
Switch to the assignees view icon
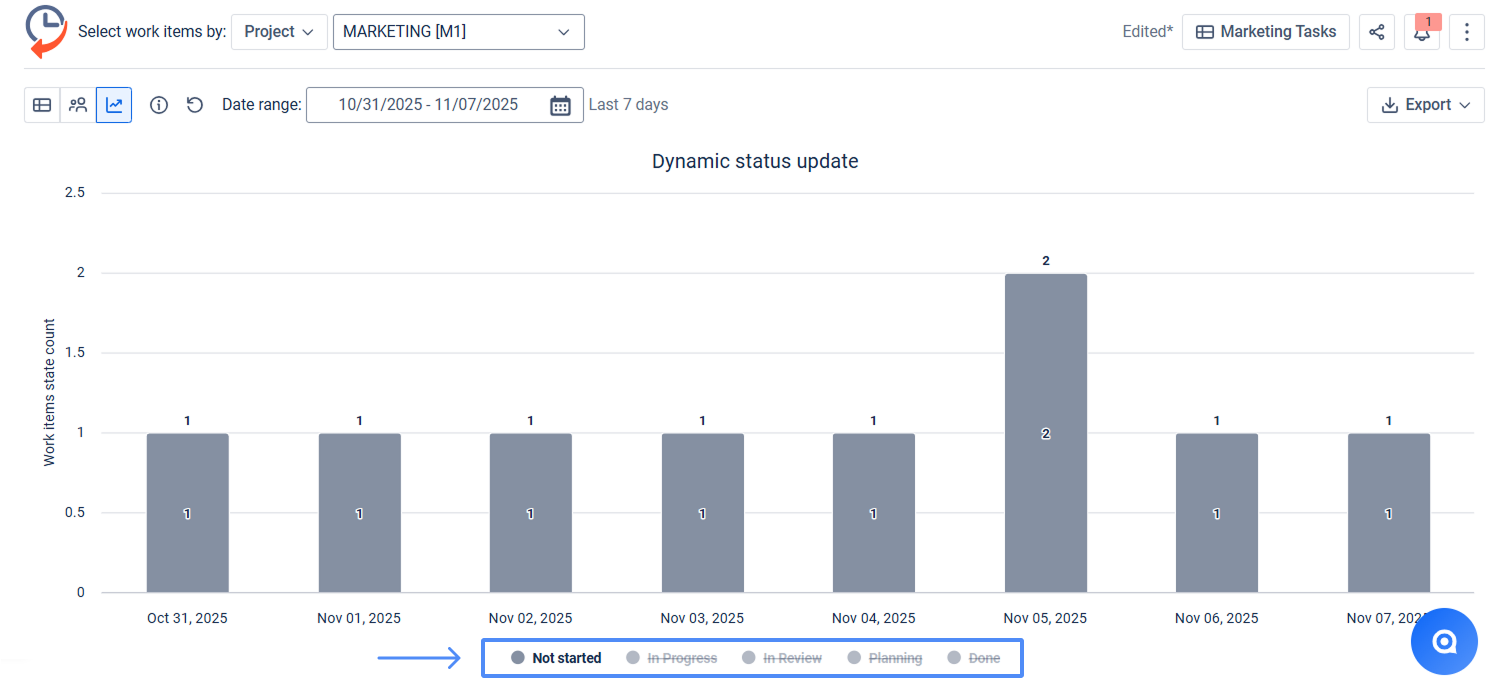point(78,105)
